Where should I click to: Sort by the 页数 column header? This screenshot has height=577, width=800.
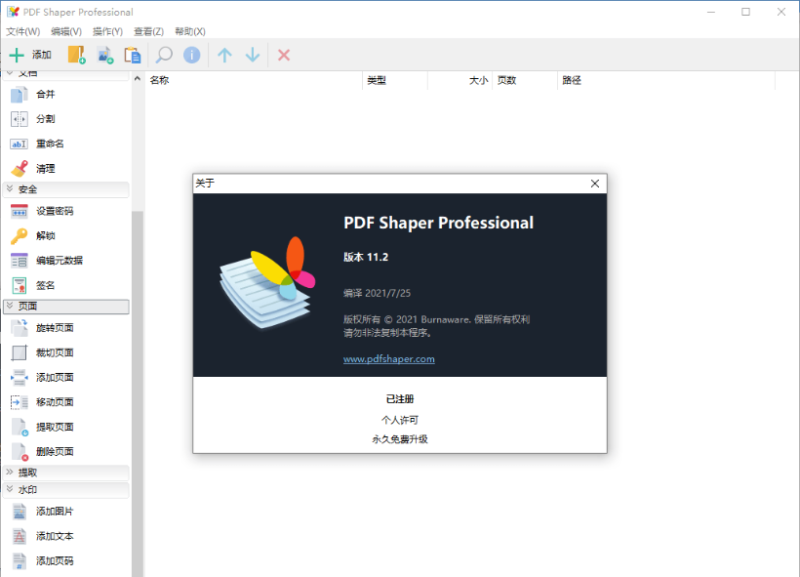point(524,81)
